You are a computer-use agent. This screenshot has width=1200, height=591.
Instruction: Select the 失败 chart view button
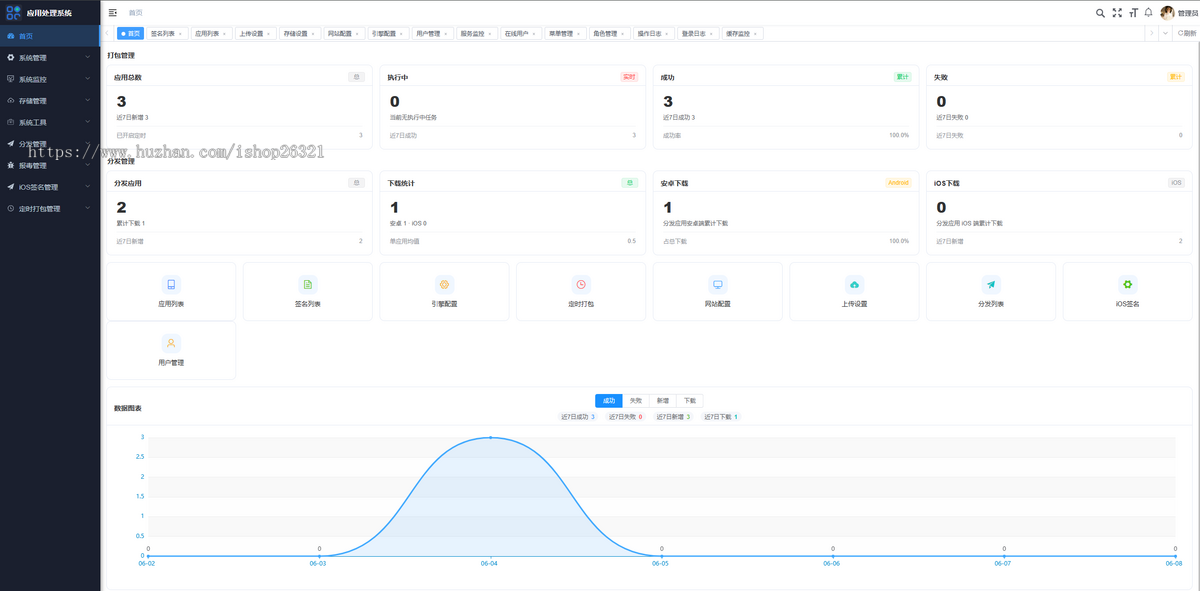(x=636, y=400)
